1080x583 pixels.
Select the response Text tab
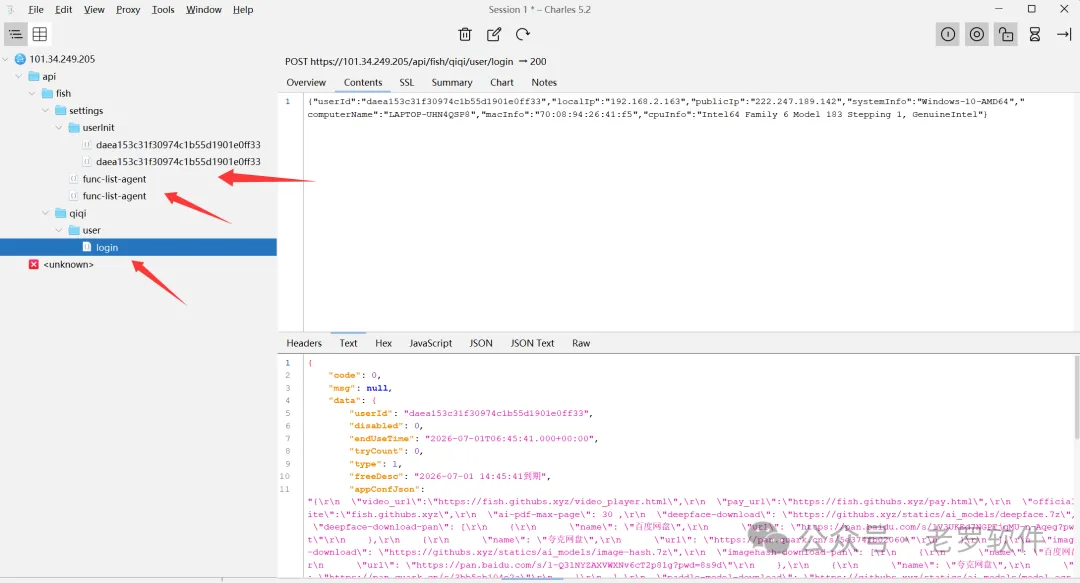pos(348,343)
